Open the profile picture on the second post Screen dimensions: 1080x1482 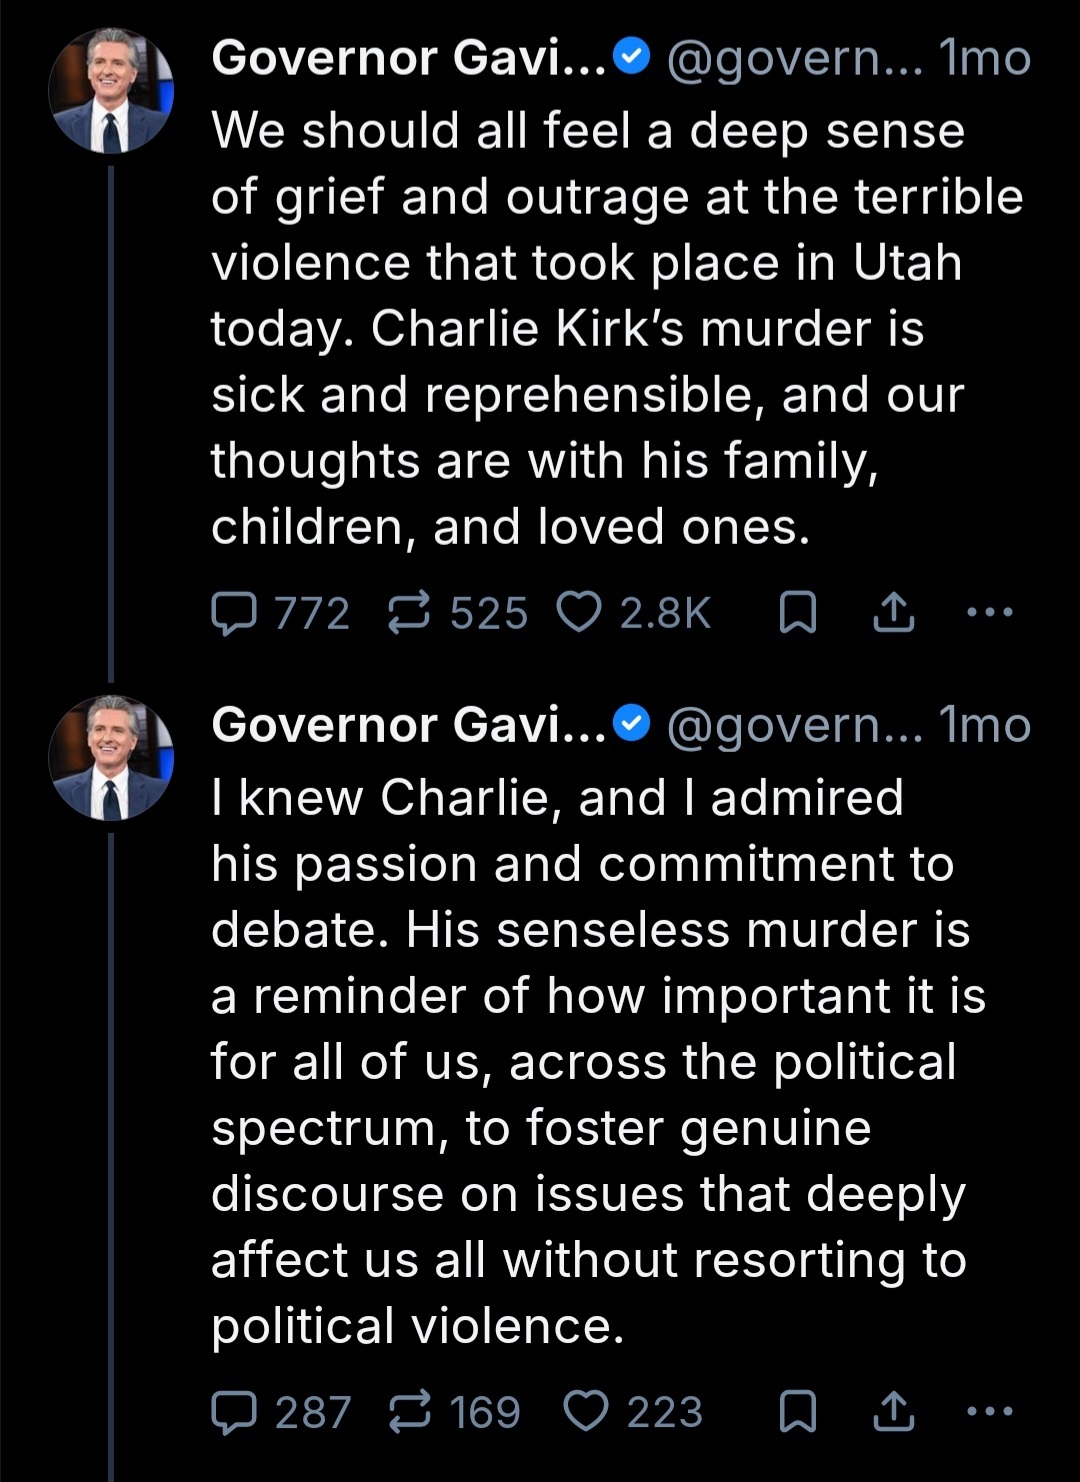point(111,758)
